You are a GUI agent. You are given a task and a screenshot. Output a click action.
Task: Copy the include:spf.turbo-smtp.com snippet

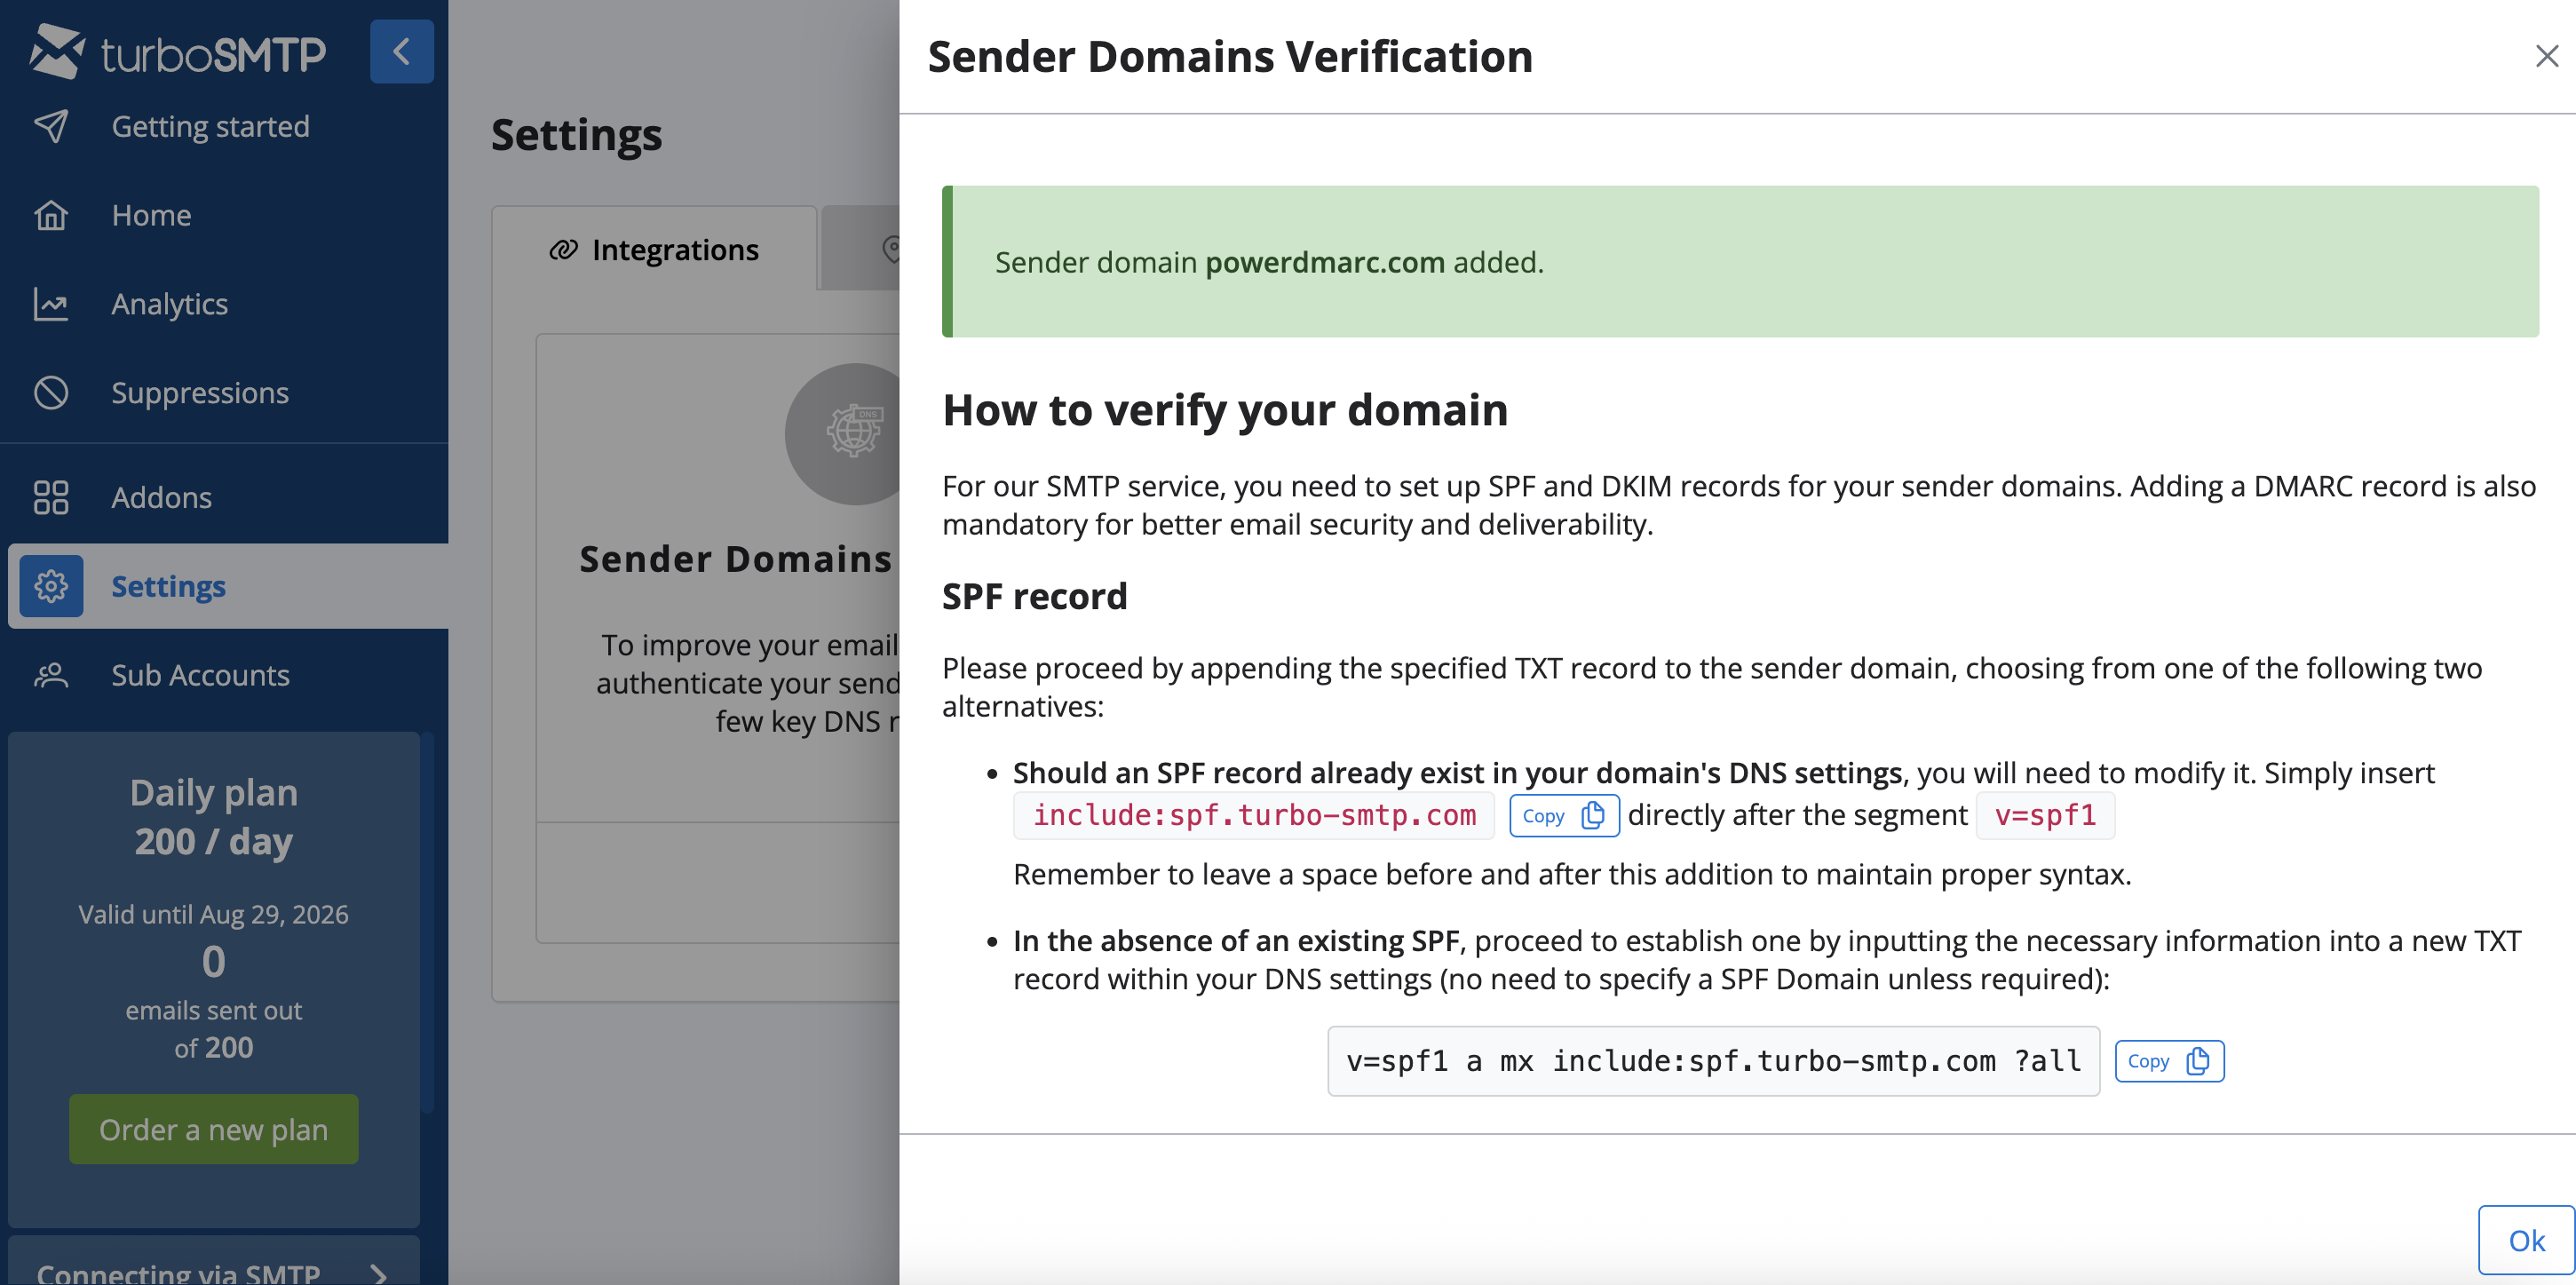pos(1563,816)
